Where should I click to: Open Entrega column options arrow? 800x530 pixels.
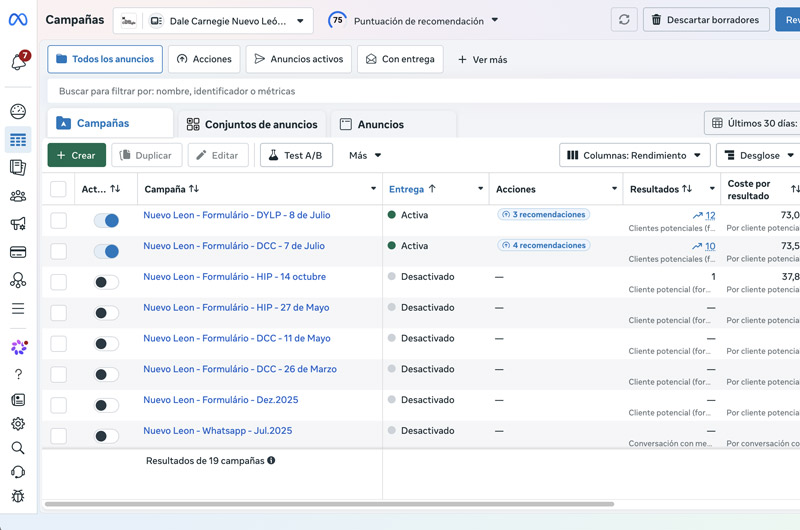[x=480, y=189]
